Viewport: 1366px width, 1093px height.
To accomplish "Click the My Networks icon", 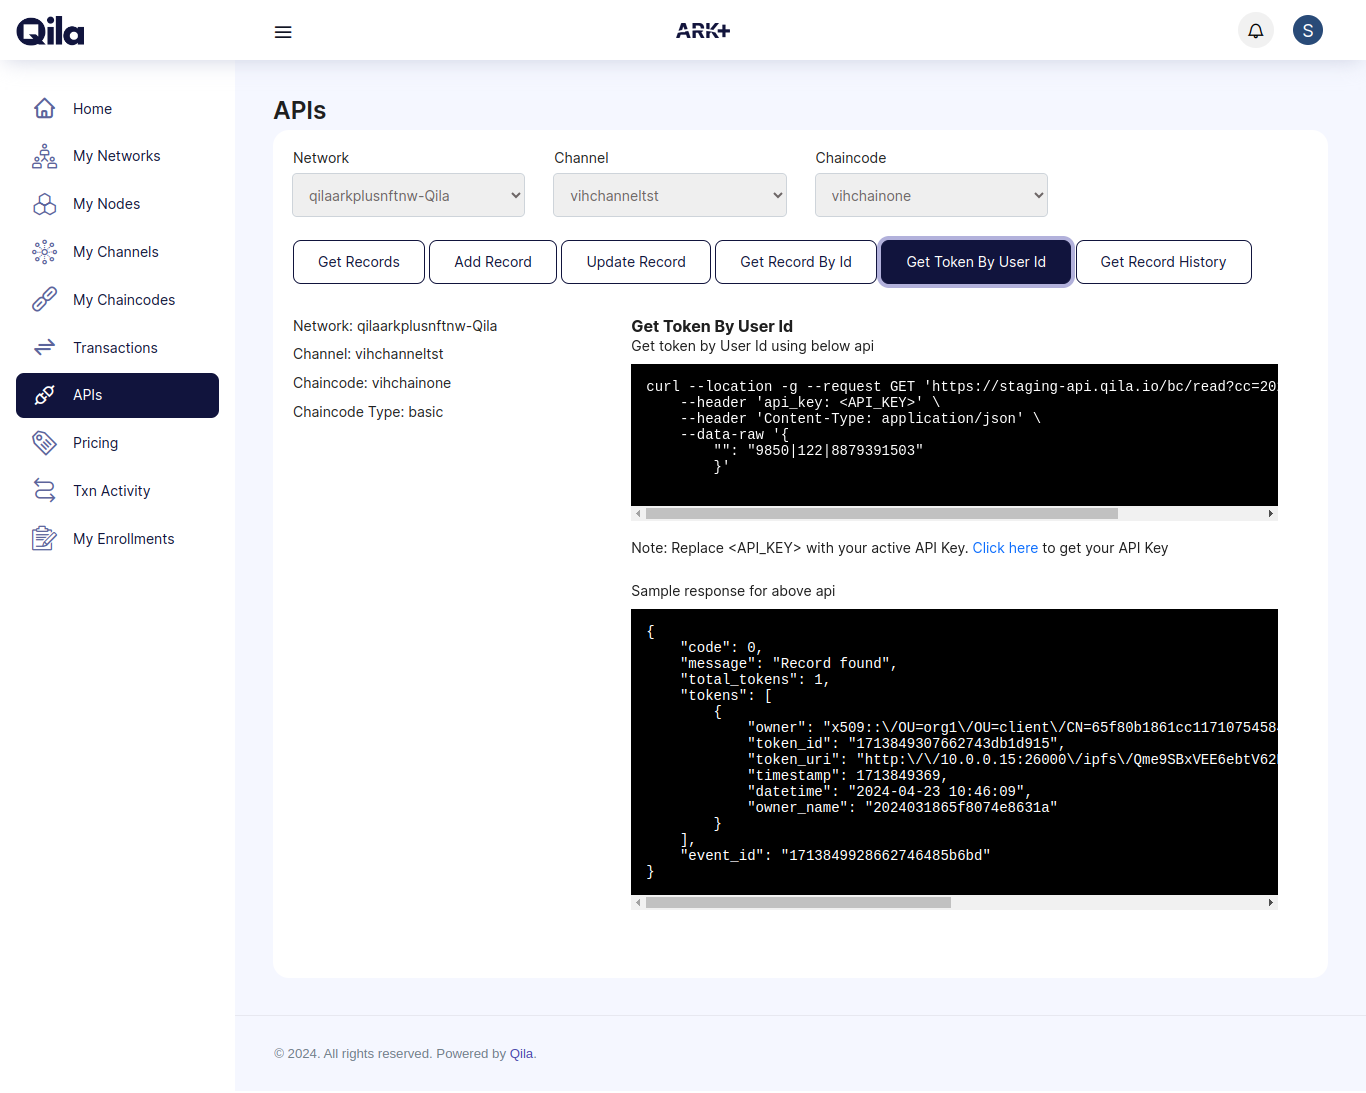I will 45,156.
